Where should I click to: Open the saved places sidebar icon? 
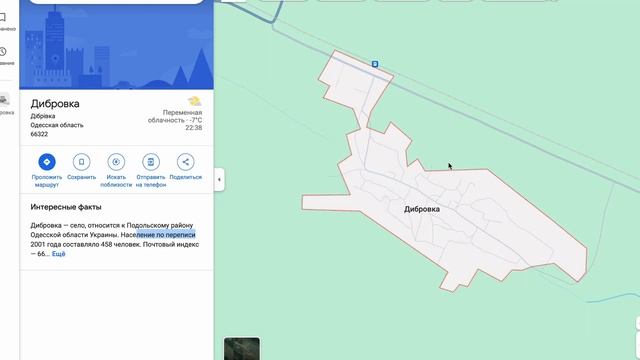[3, 17]
